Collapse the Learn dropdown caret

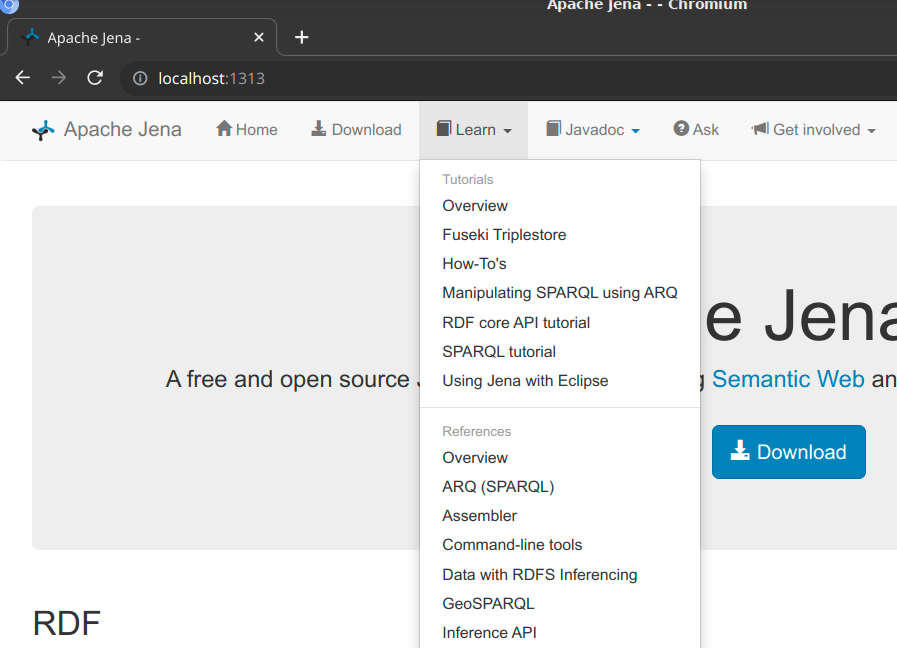click(507, 131)
